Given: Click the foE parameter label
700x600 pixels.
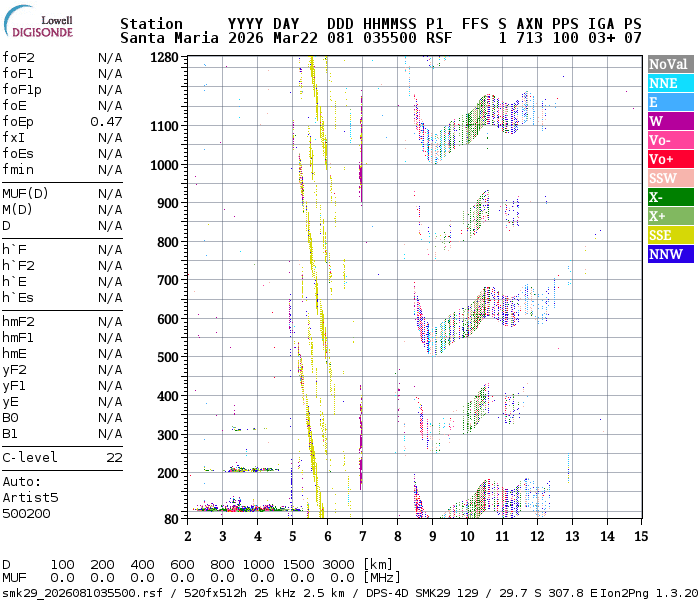Looking at the screenshot, I should (x=14, y=106).
